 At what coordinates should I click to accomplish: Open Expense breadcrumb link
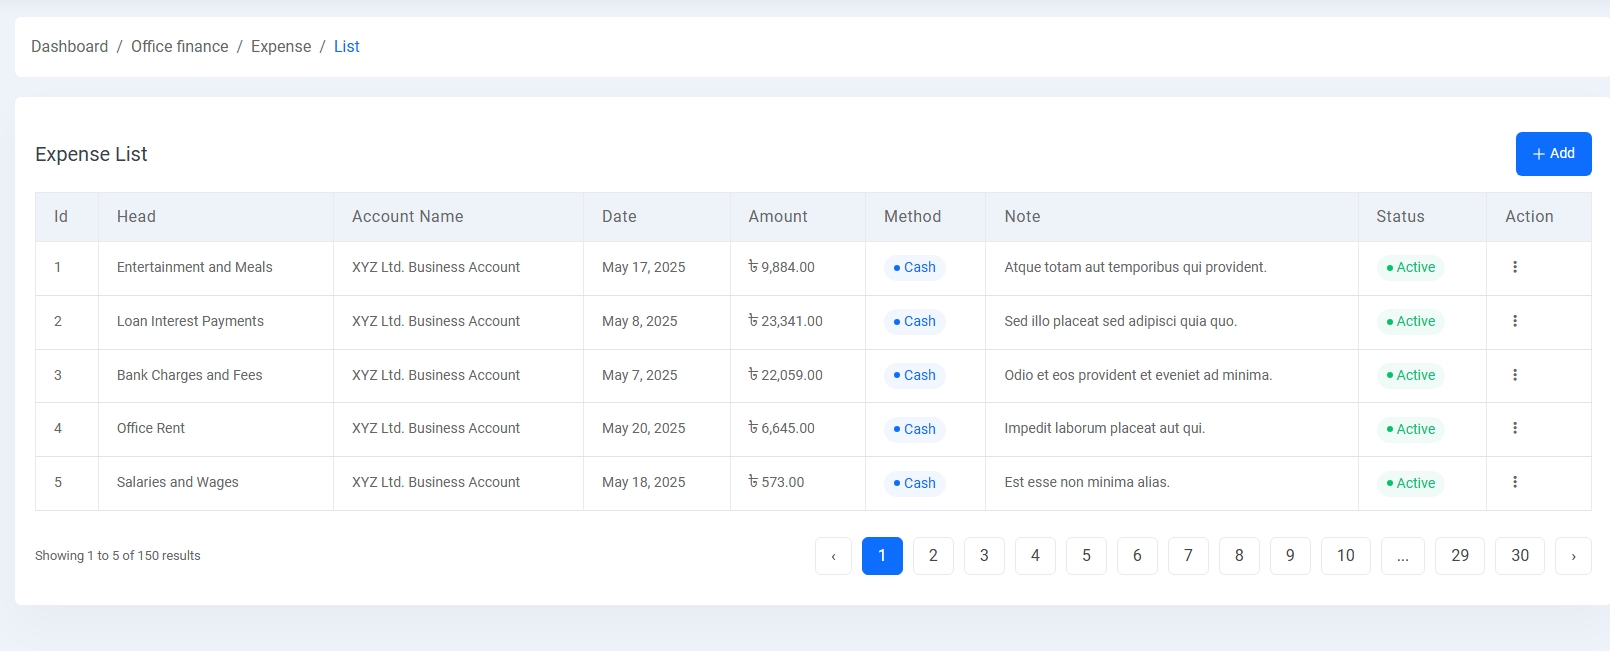(x=281, y=47)
